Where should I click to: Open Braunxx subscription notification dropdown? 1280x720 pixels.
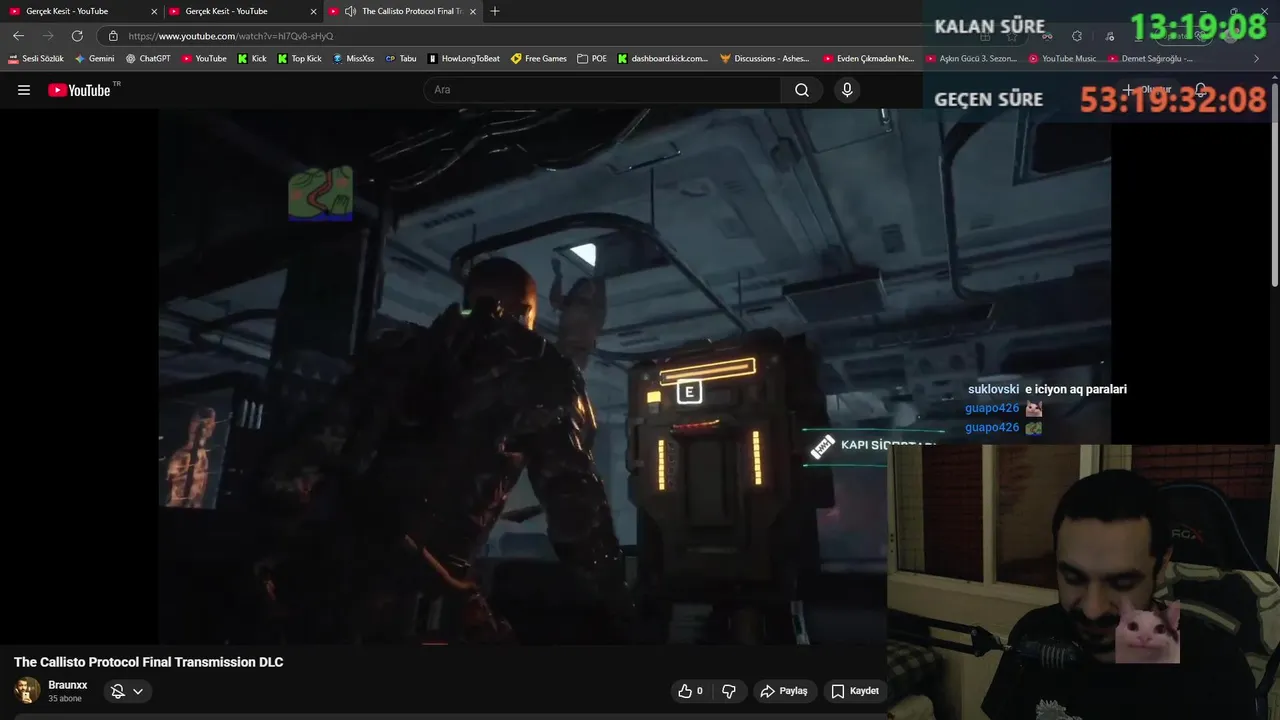pos(127,691)
